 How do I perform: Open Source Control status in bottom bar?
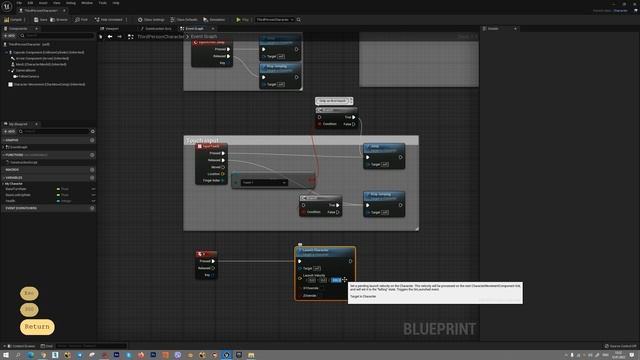click(620, 346)
